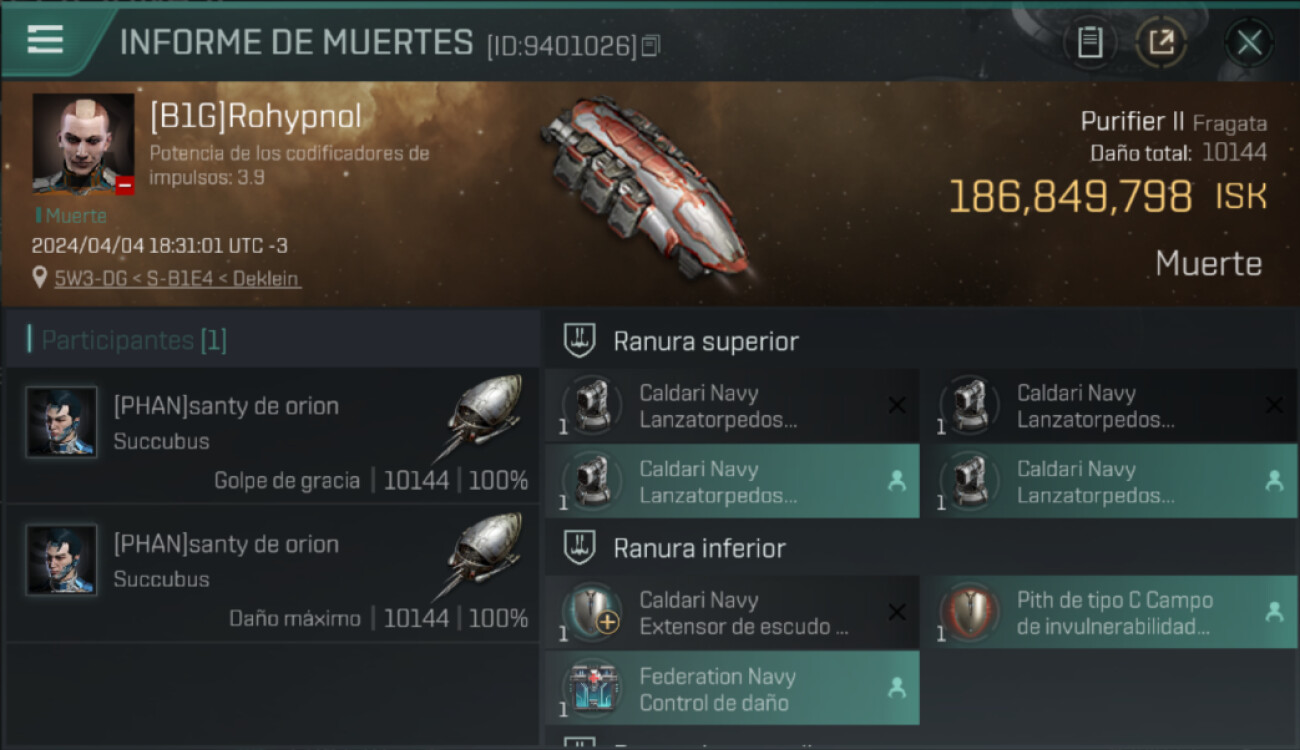Close the Informe de Muertes window

click(1249, 43)
